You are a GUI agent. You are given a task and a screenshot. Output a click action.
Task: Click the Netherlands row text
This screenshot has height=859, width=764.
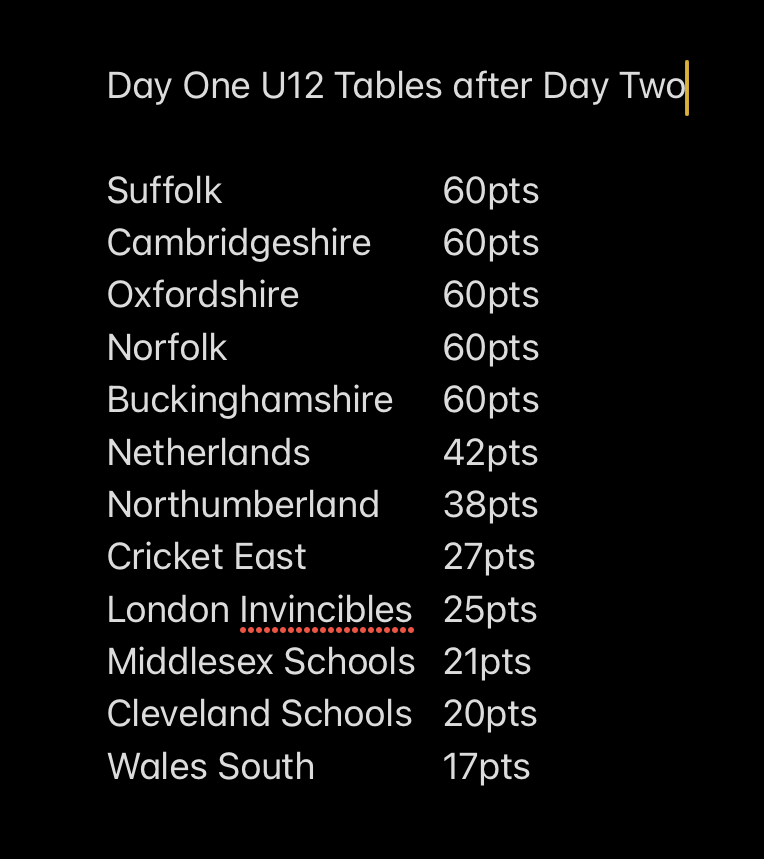pos(209,453)
